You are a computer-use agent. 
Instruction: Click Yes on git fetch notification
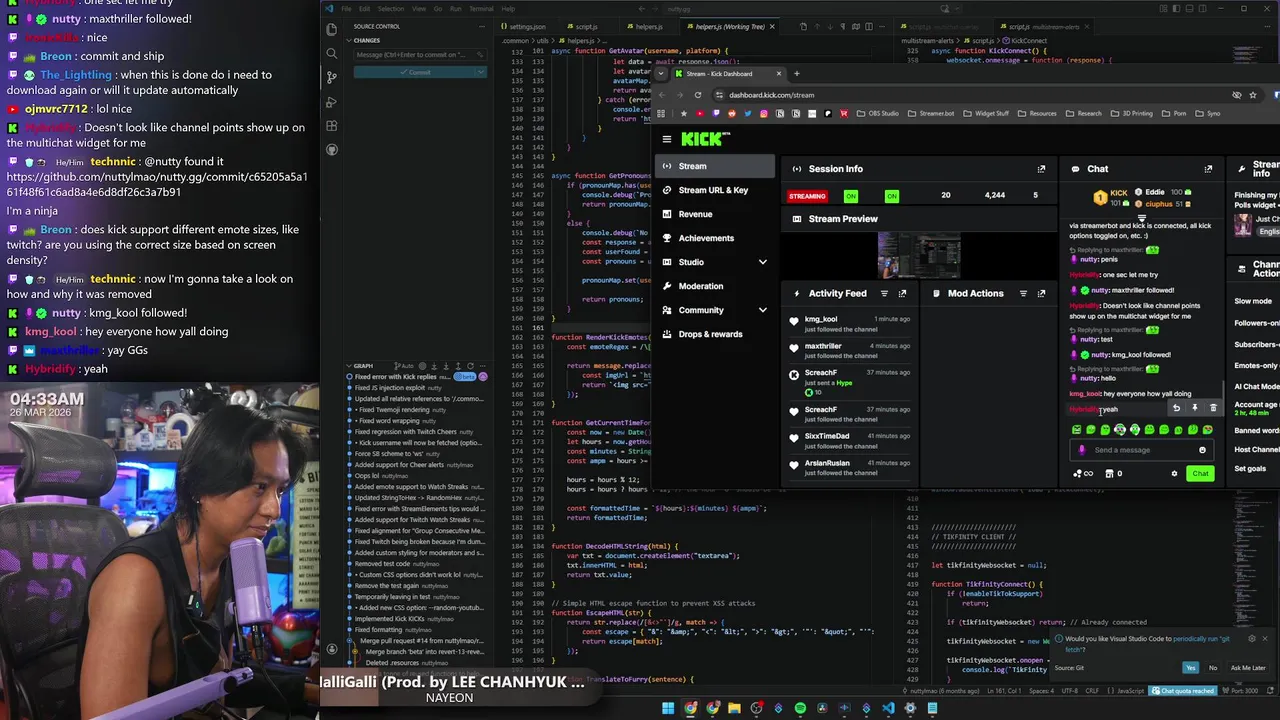[1190, 668]
